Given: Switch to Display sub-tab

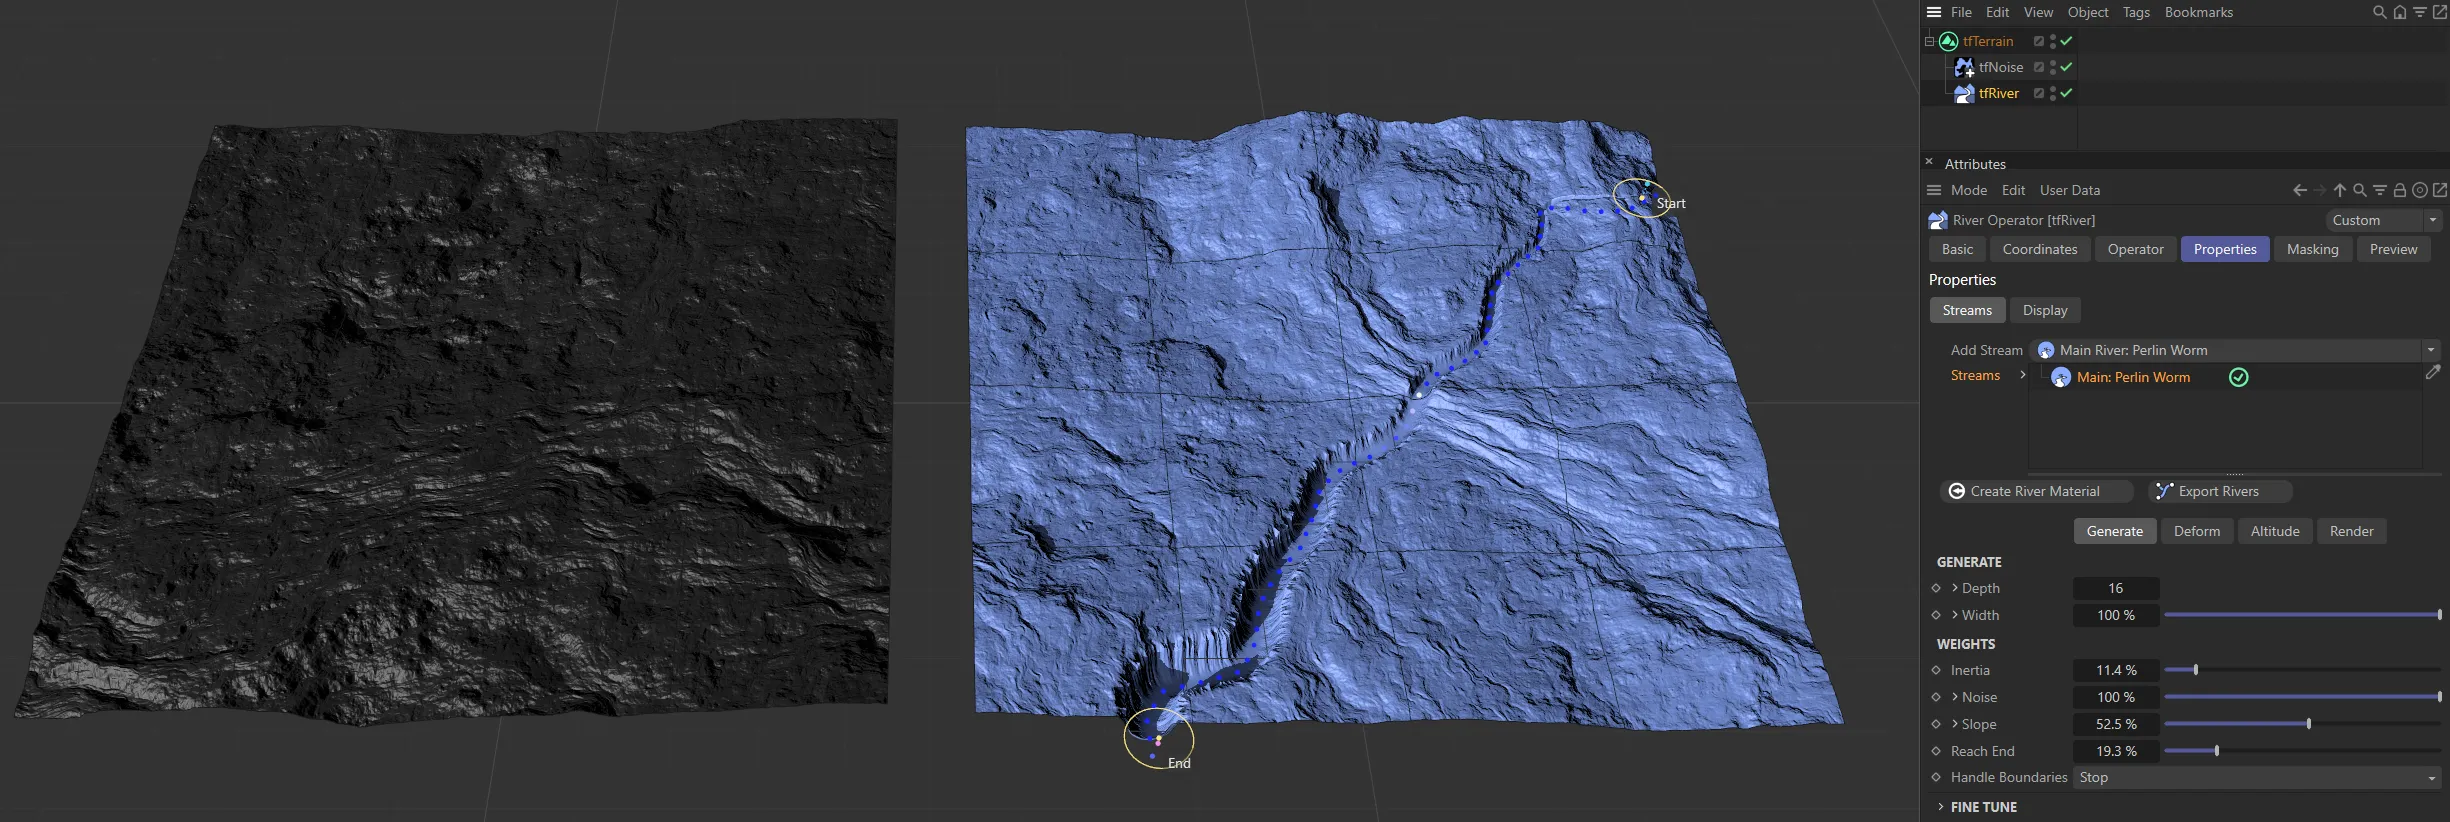Looking at the screenshot, I should click(x=2045, y=310).
